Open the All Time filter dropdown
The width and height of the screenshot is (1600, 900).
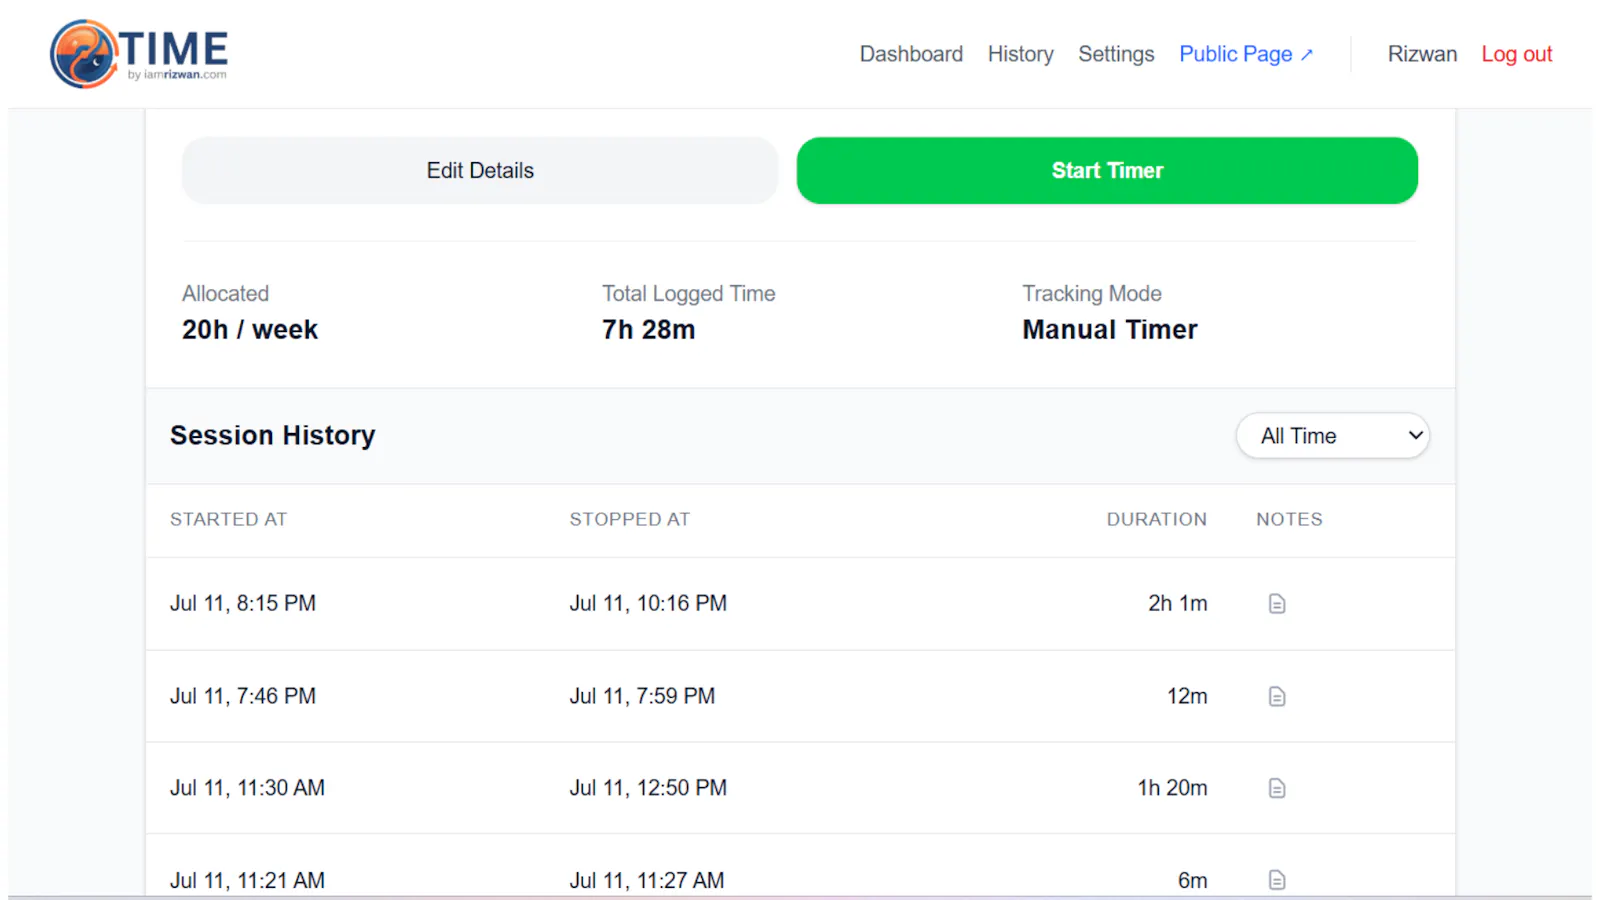click(1332, 436)
